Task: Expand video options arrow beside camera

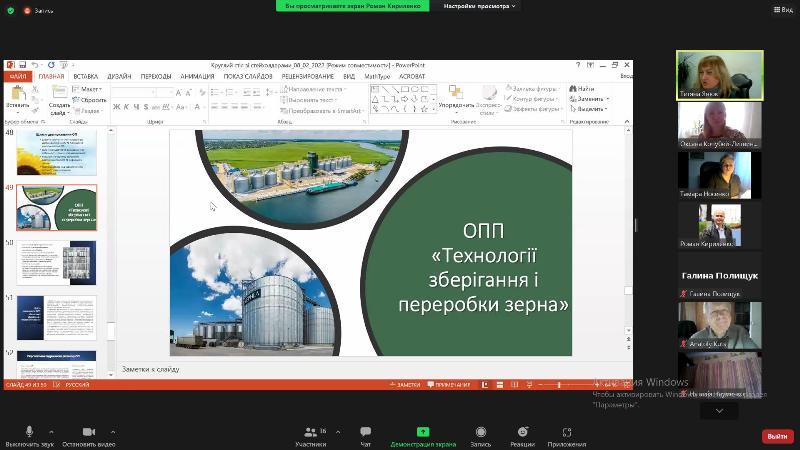Action: 113,432
